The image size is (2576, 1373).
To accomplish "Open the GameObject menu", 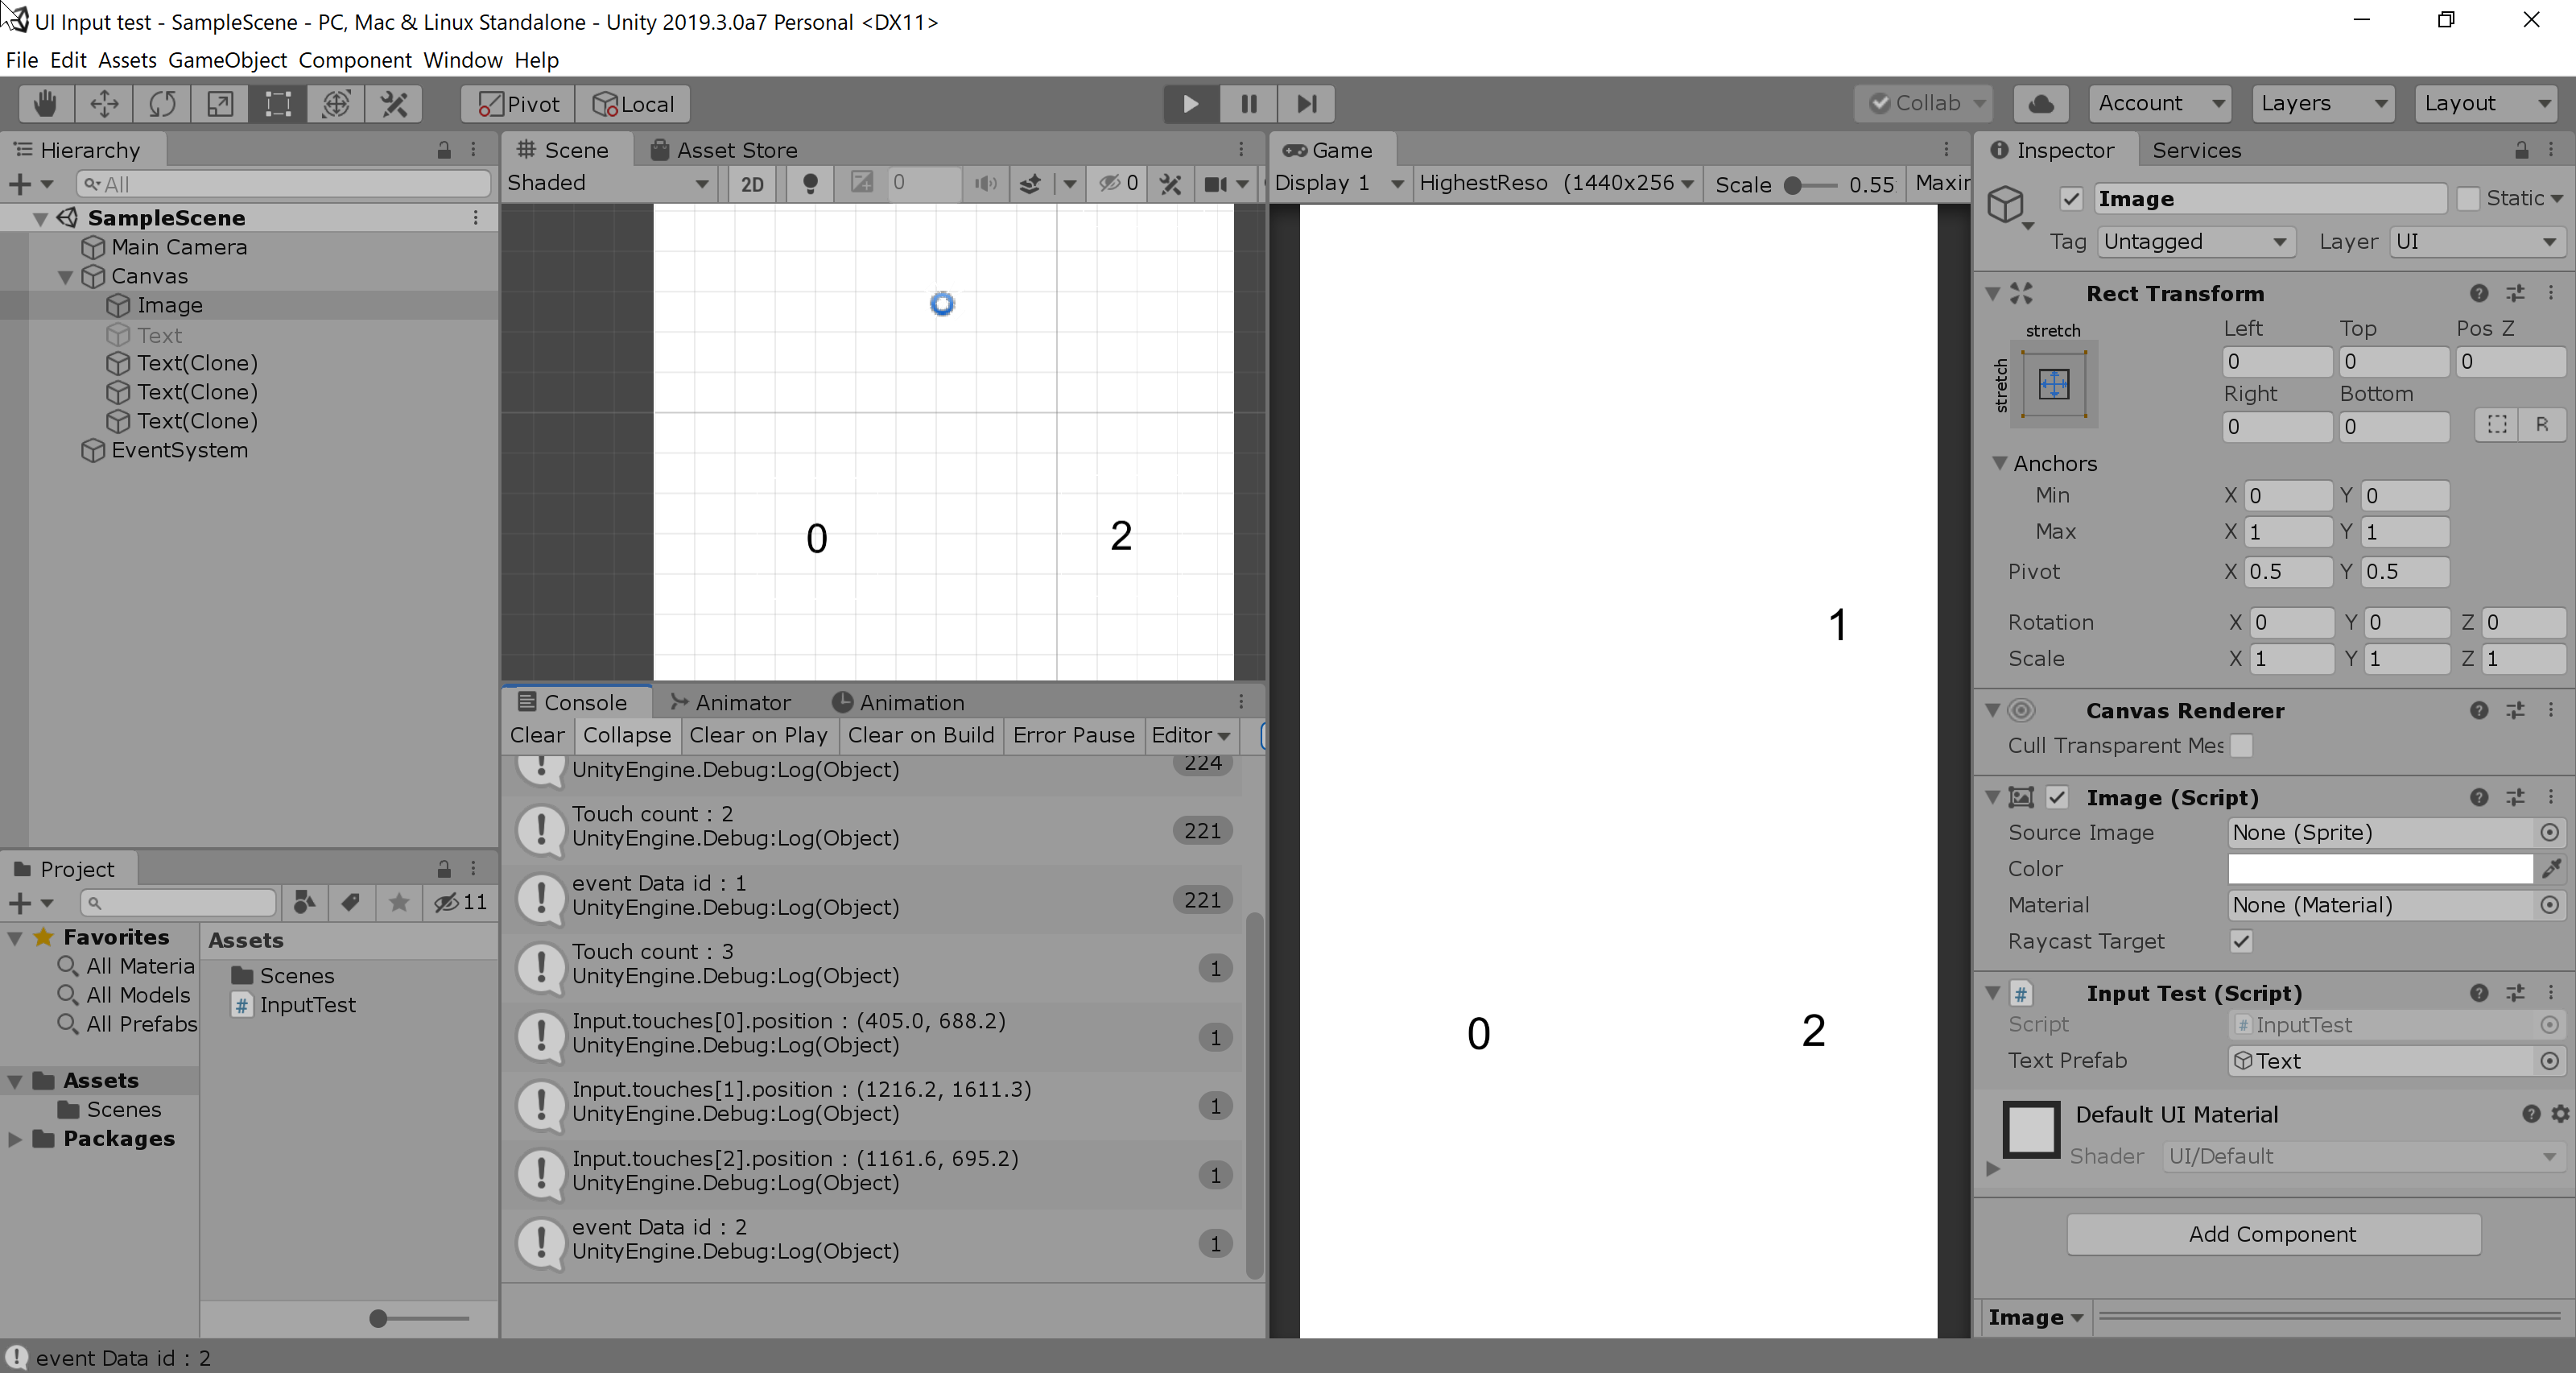I will [227, 60].
